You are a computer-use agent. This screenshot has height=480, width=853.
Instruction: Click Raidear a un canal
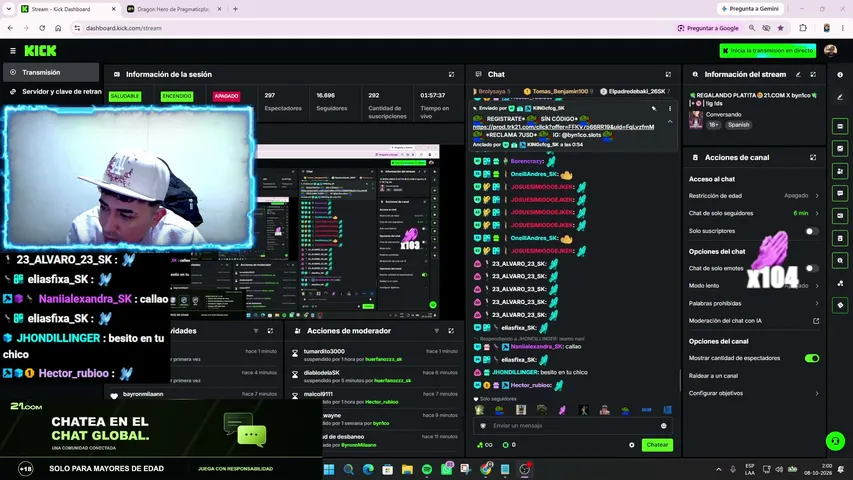click(x=713, y=376)
